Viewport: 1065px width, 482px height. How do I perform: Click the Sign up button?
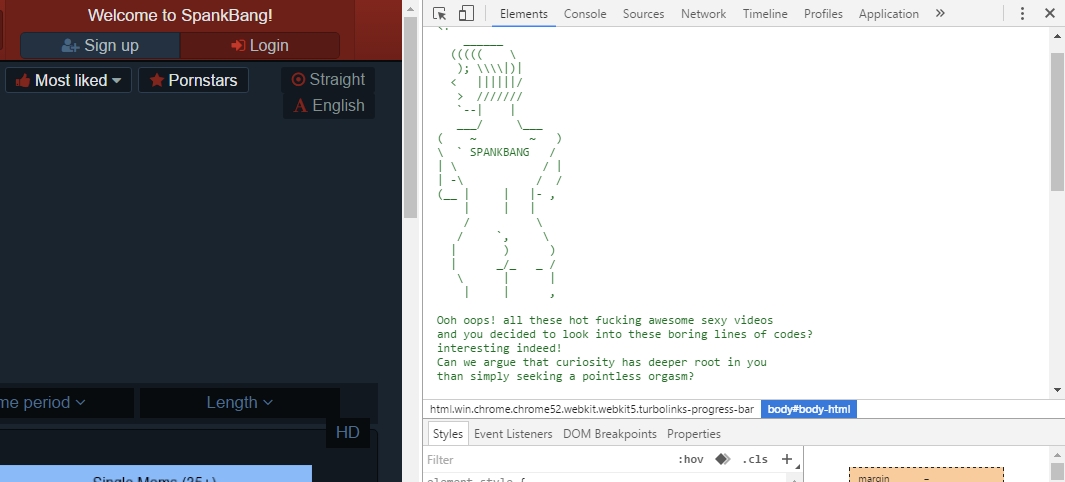(100, 45)
